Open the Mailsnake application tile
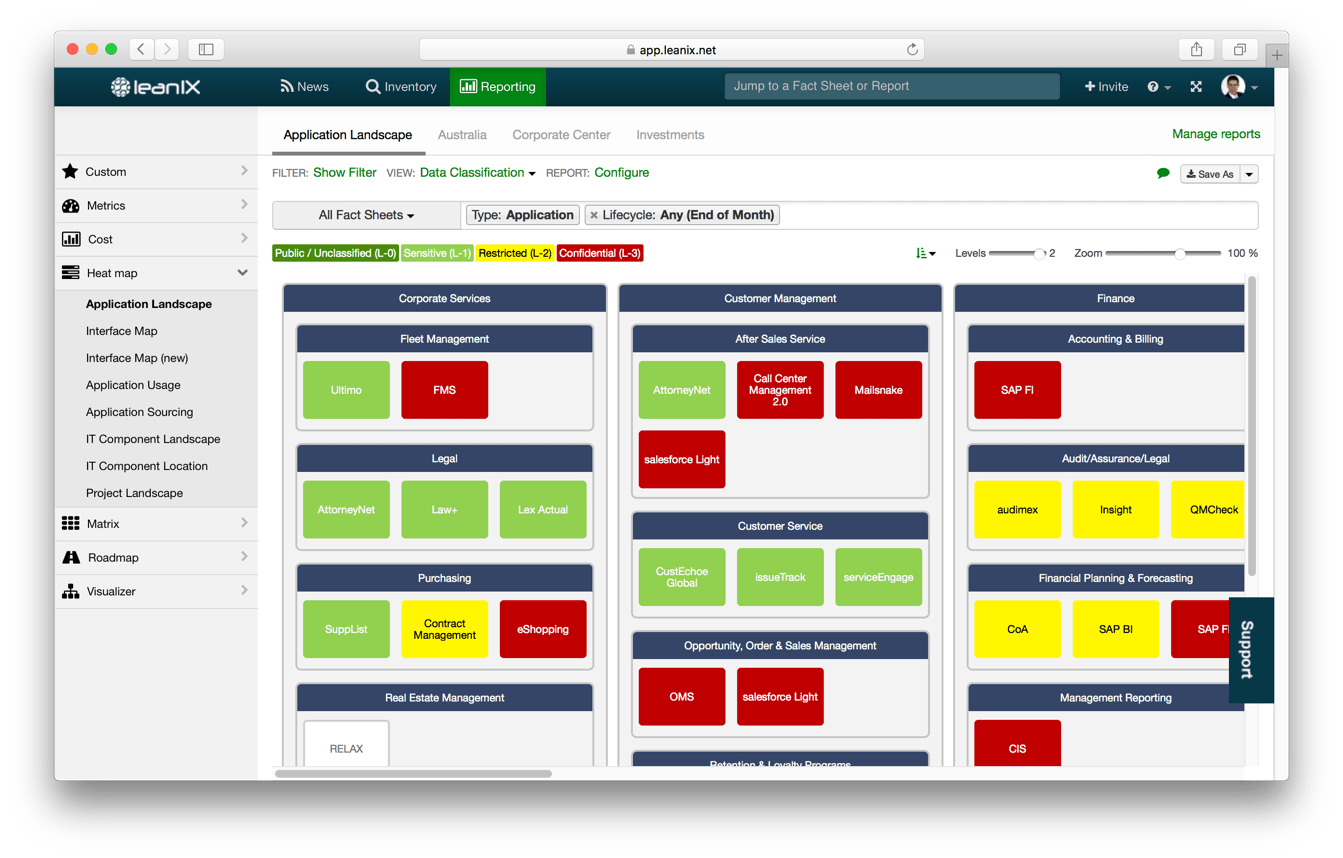Image resolution: width=1343 pixels, height=858 pixels. [x=878, y=390]
